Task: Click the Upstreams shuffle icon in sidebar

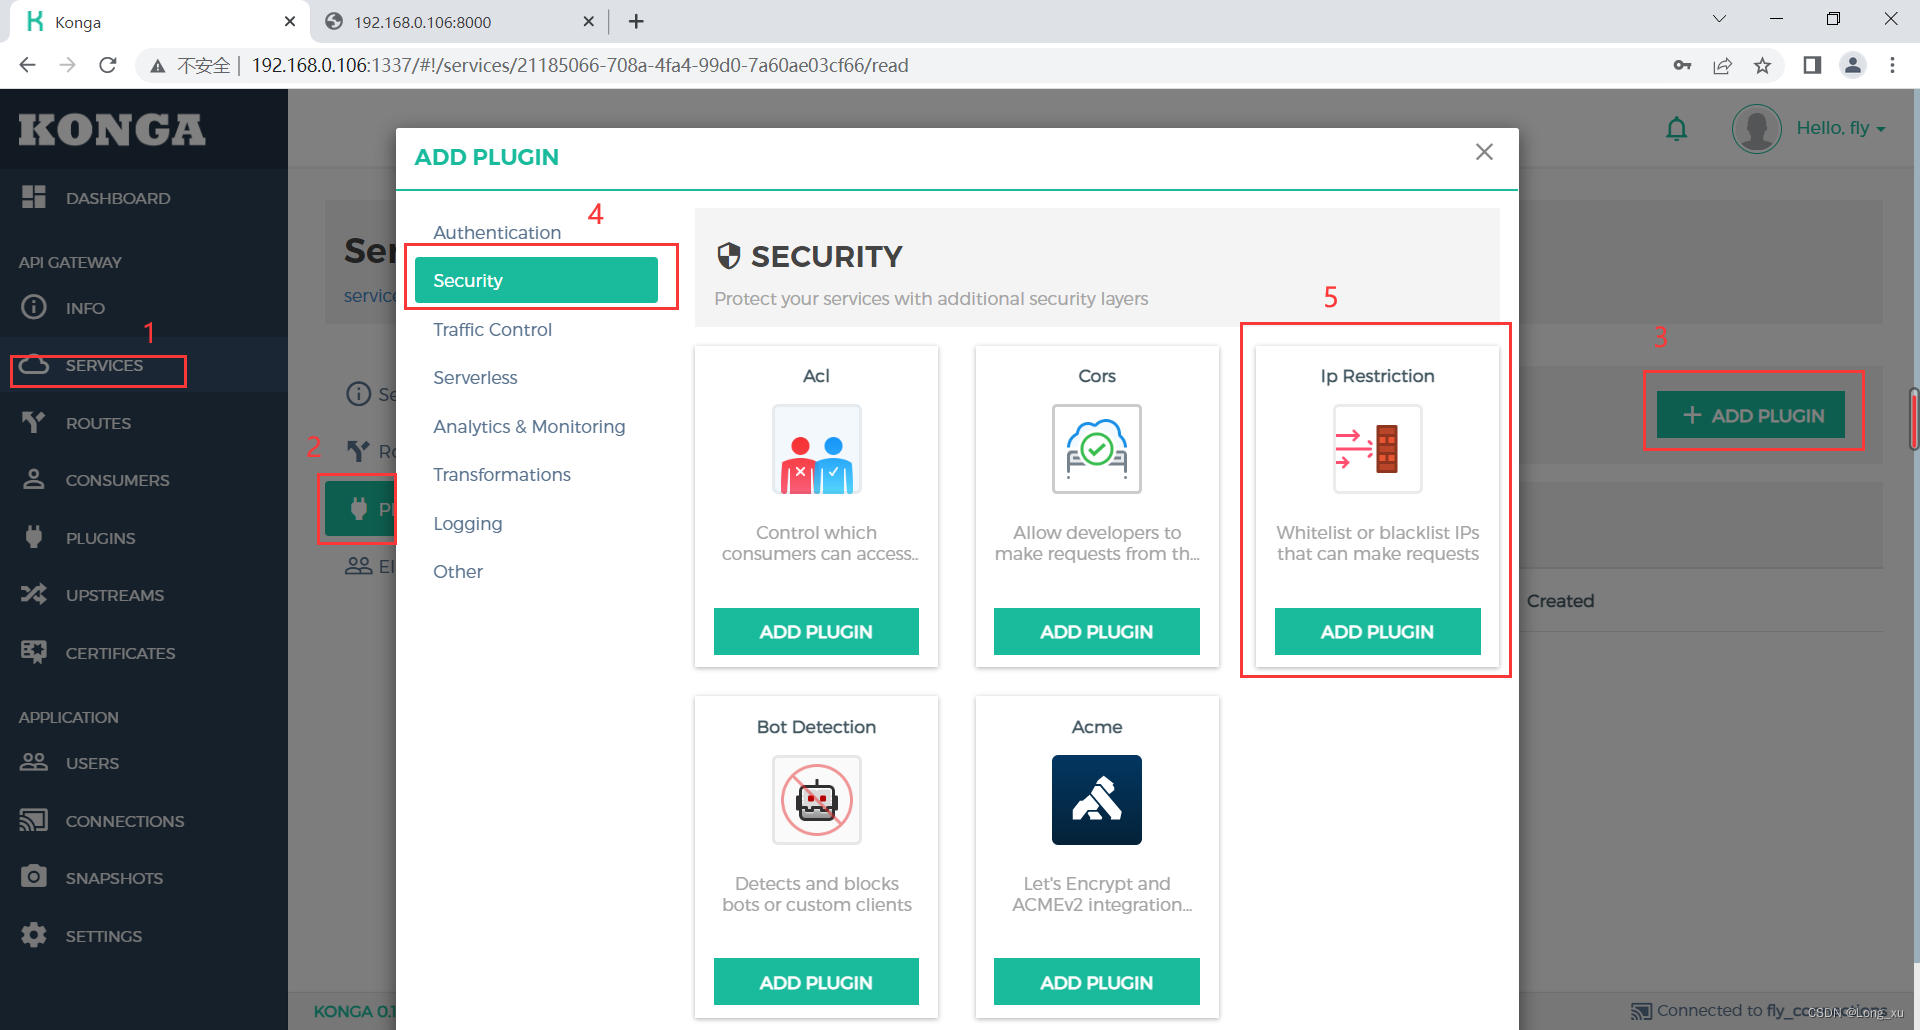Action: coord(34,594)
